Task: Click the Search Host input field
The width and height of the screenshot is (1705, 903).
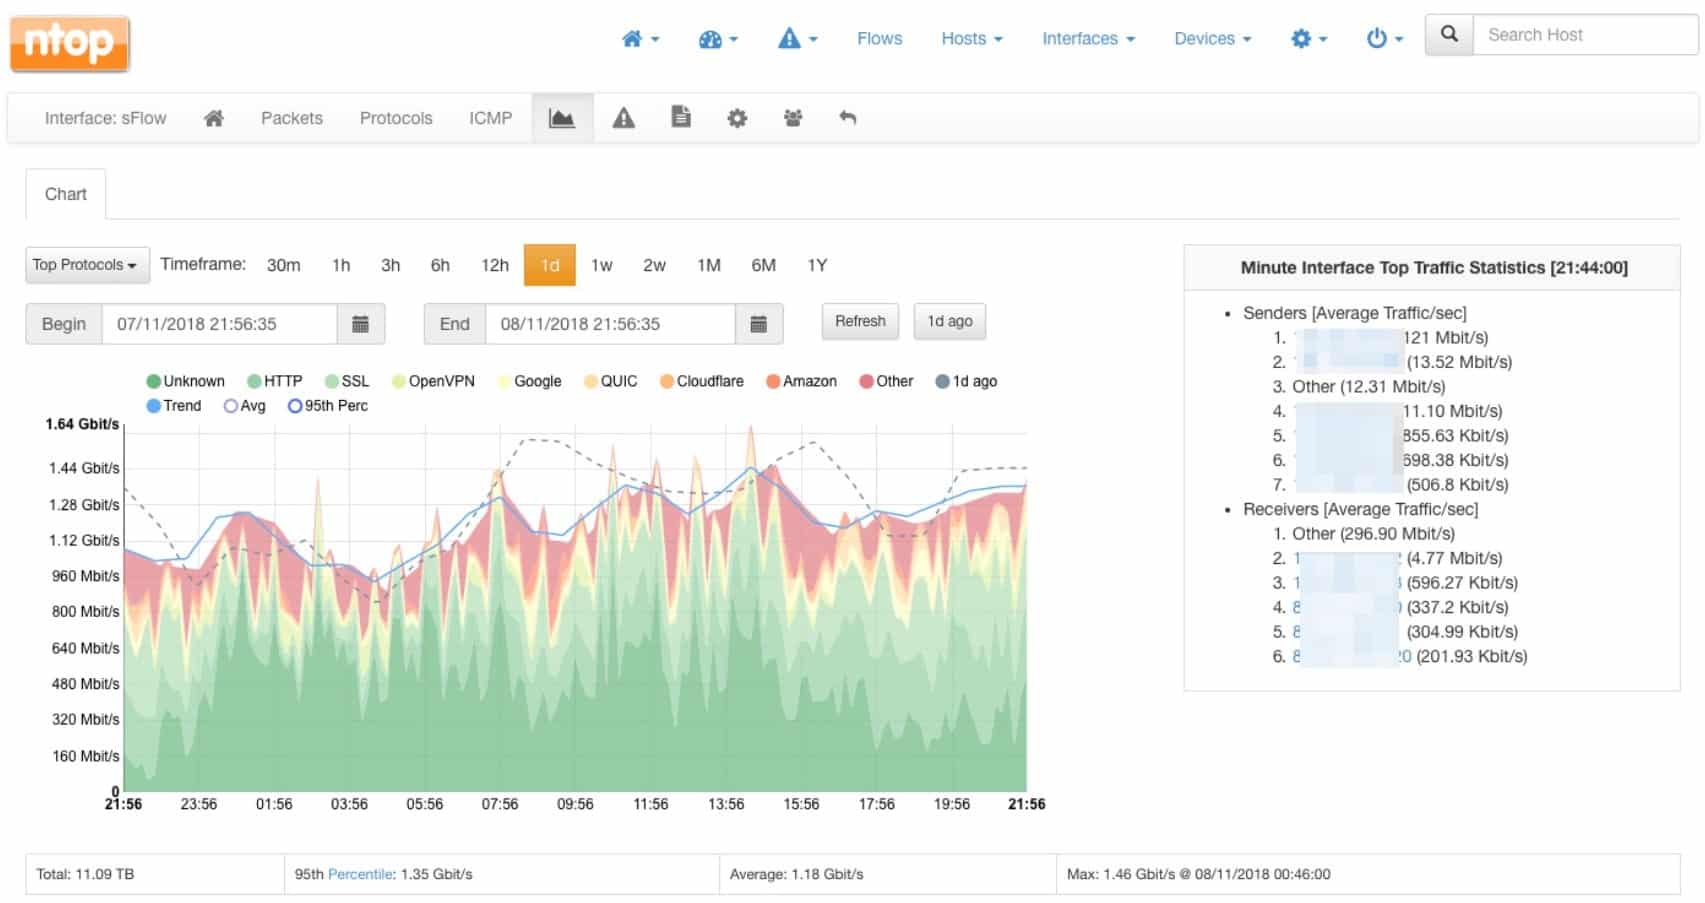Action: pos(1584,35)
